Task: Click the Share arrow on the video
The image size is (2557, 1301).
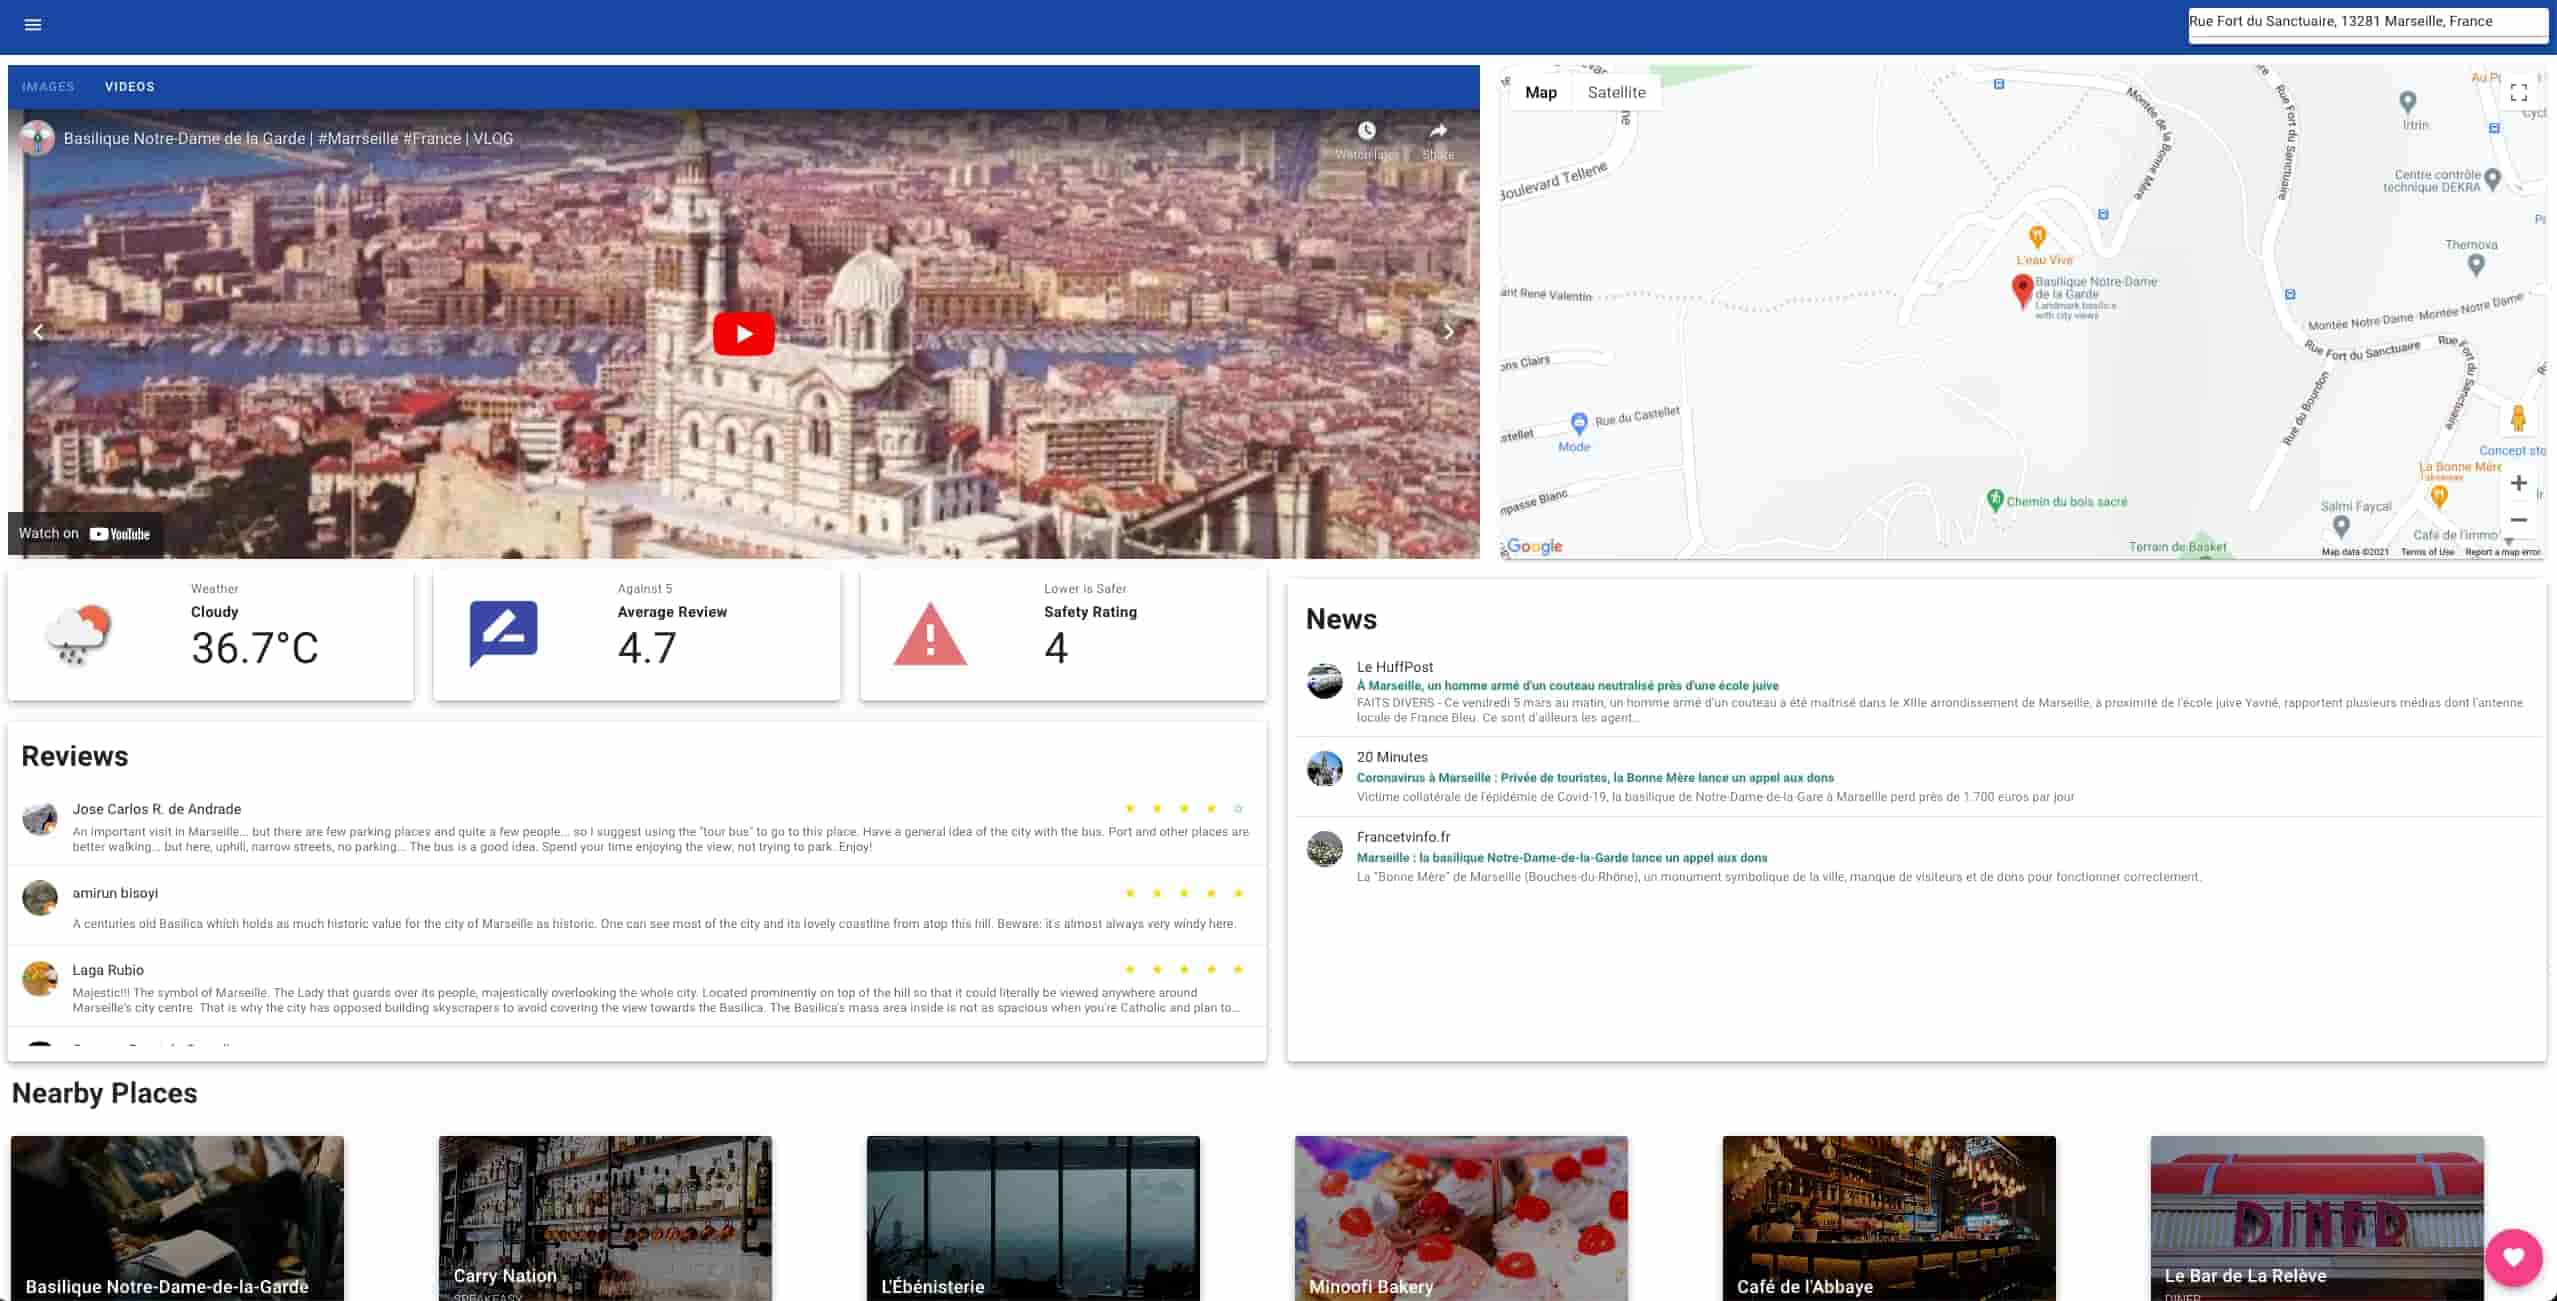Action: (1437, 131)
